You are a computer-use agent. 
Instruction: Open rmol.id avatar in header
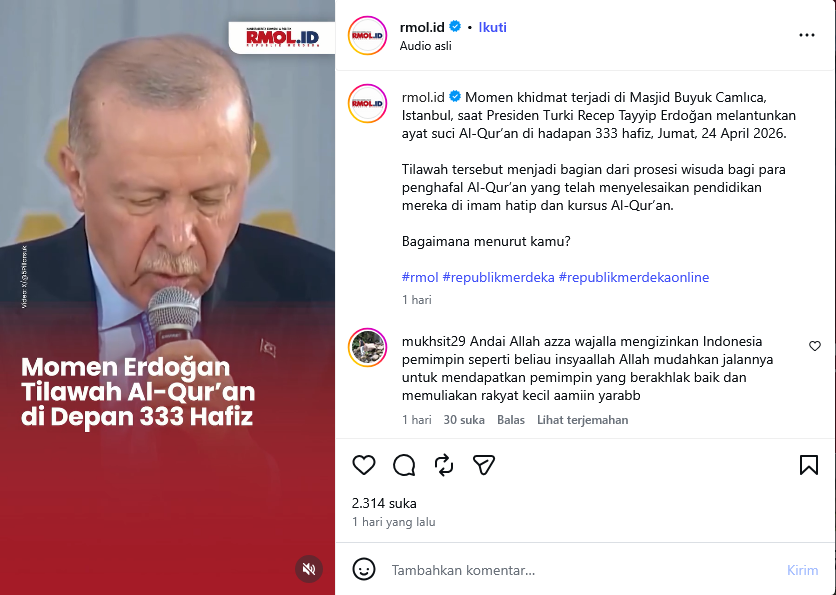pos(367,36)
